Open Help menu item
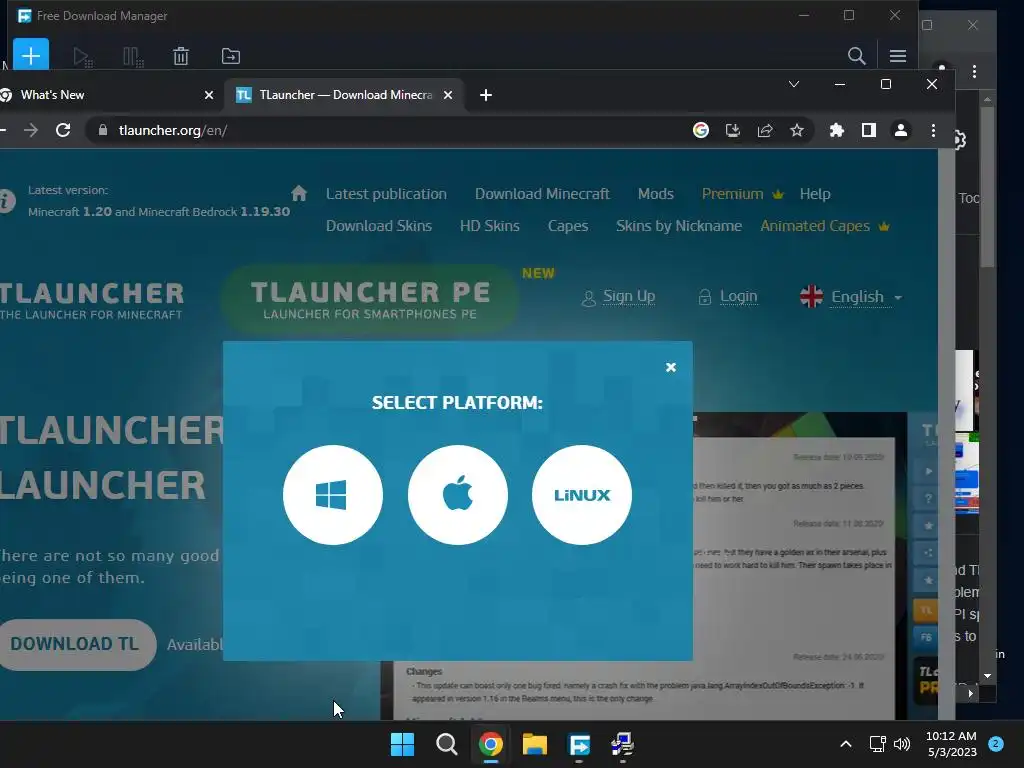The image size is (1024, 768). coord(815,194)
